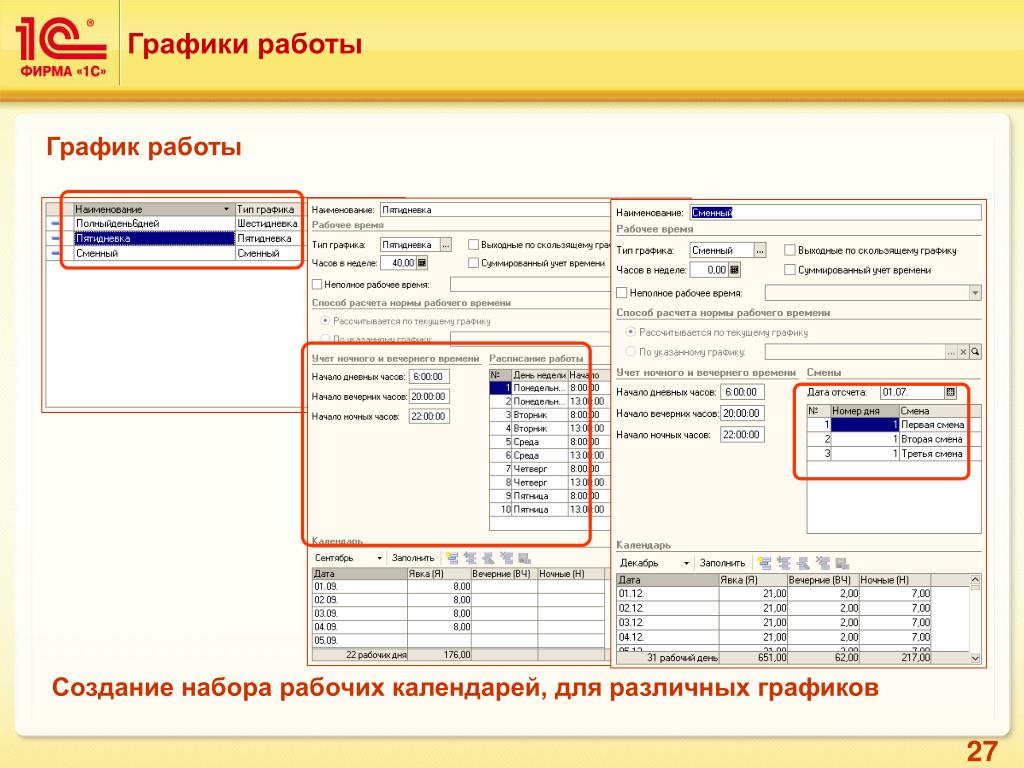
Task: Toggle Неполное рабочее время in Сменный form
Action: (x=622, y=293)
